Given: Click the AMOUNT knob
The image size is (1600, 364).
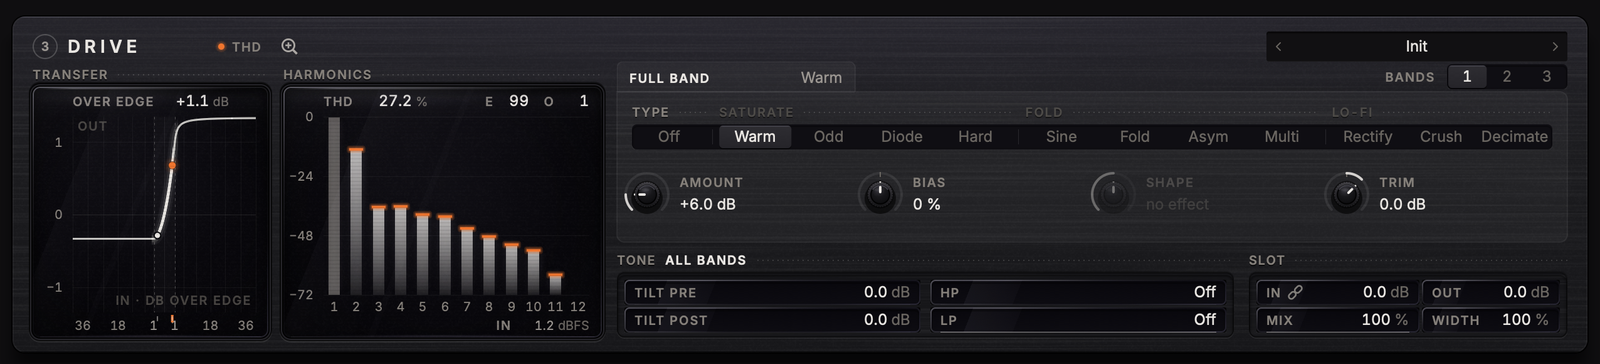Looking at the screenshot, I should pyautogui.click(x=645, y=193).
